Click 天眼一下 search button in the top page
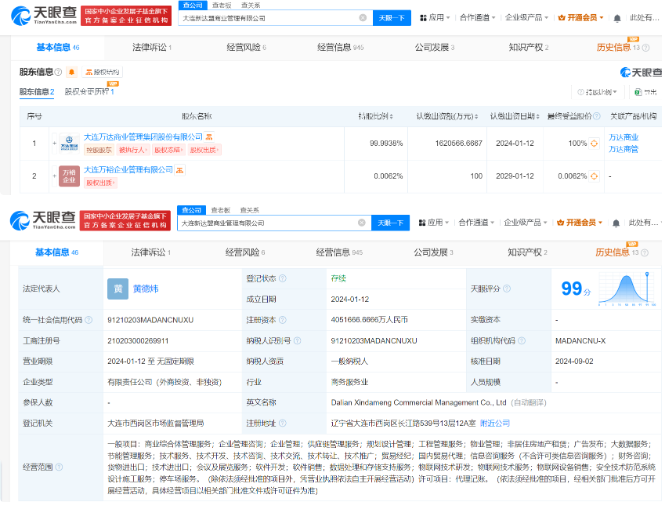This screenshot has width=662, height=510. (392, 18)
